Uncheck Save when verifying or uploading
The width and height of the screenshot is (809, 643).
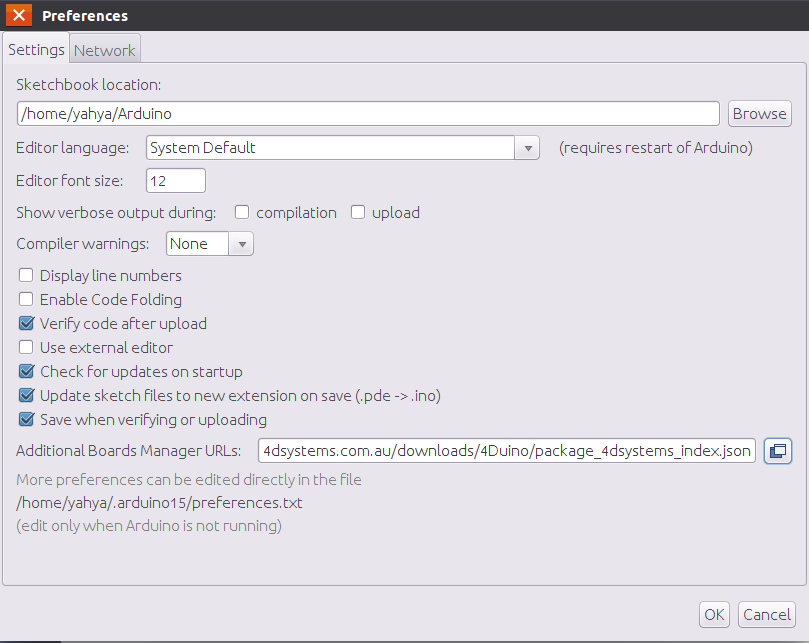26,420
